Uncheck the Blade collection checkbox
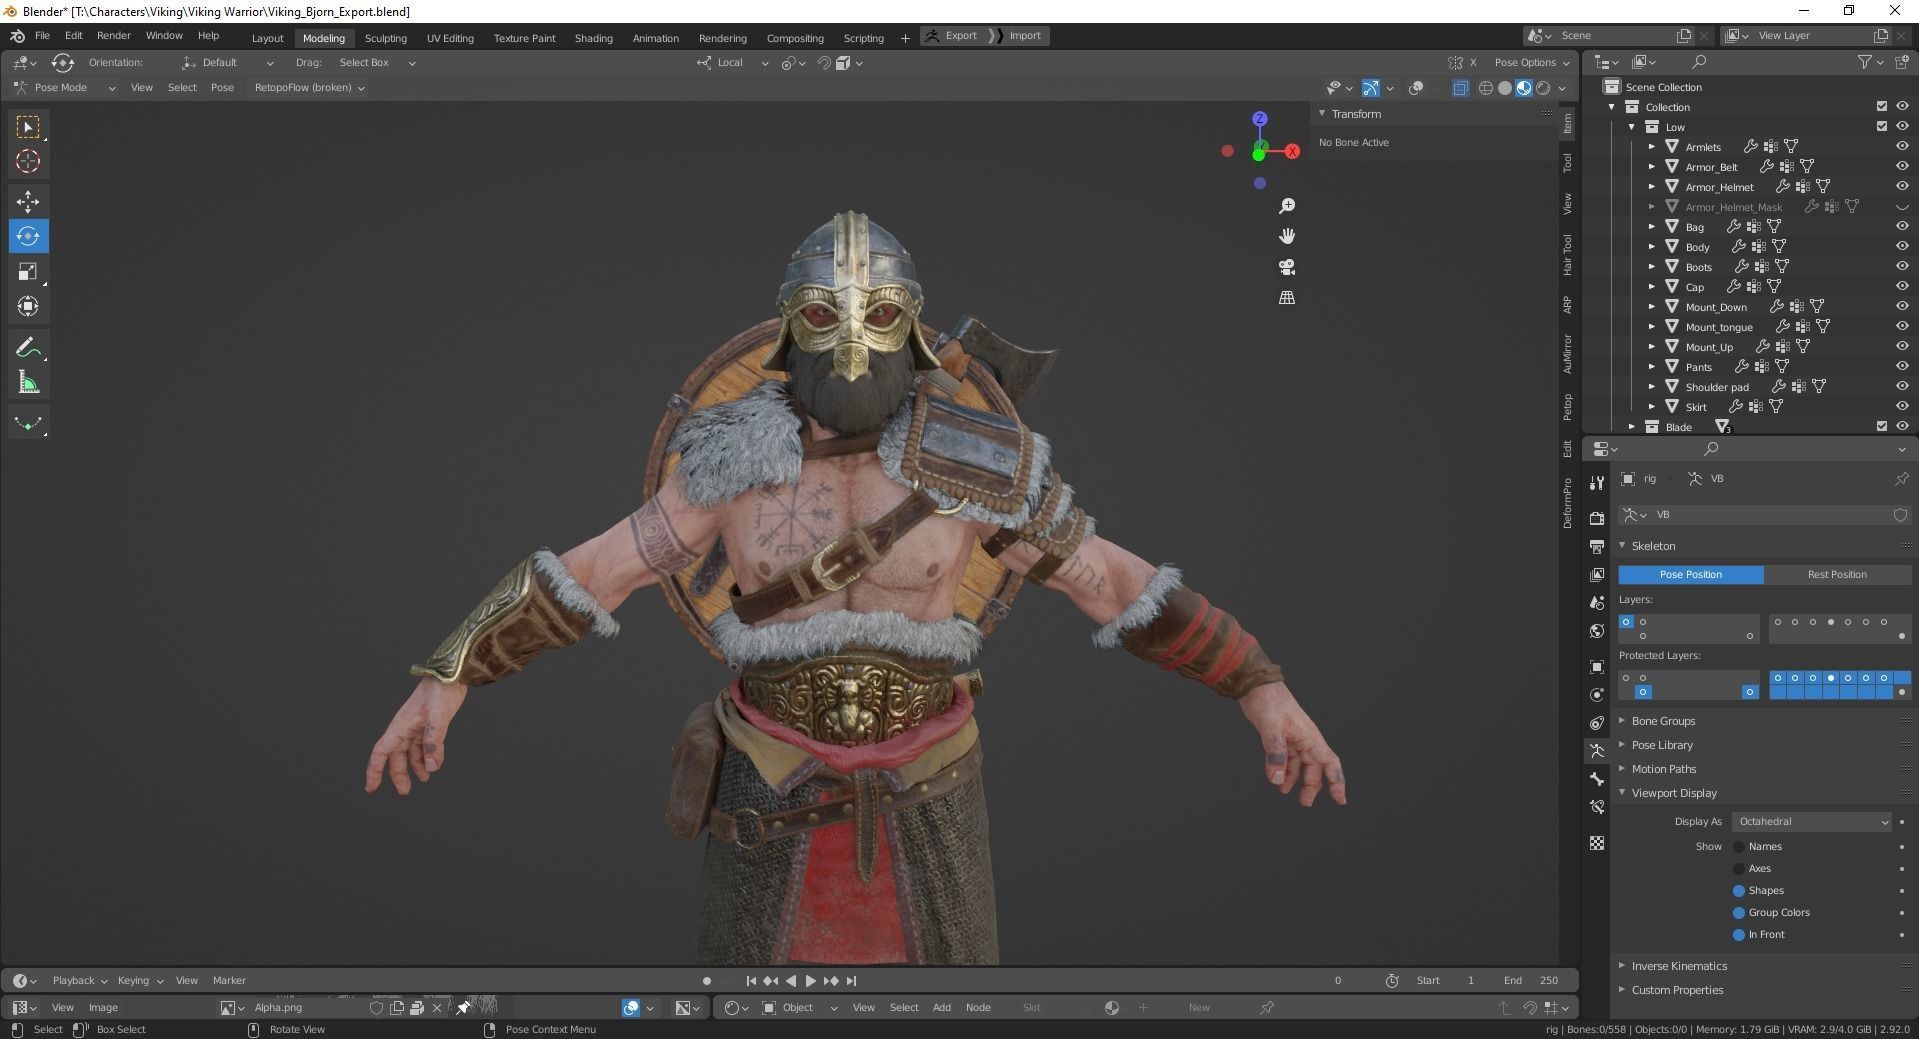The width and height of the screenshot is (1919, 1039). point(1882,426)
